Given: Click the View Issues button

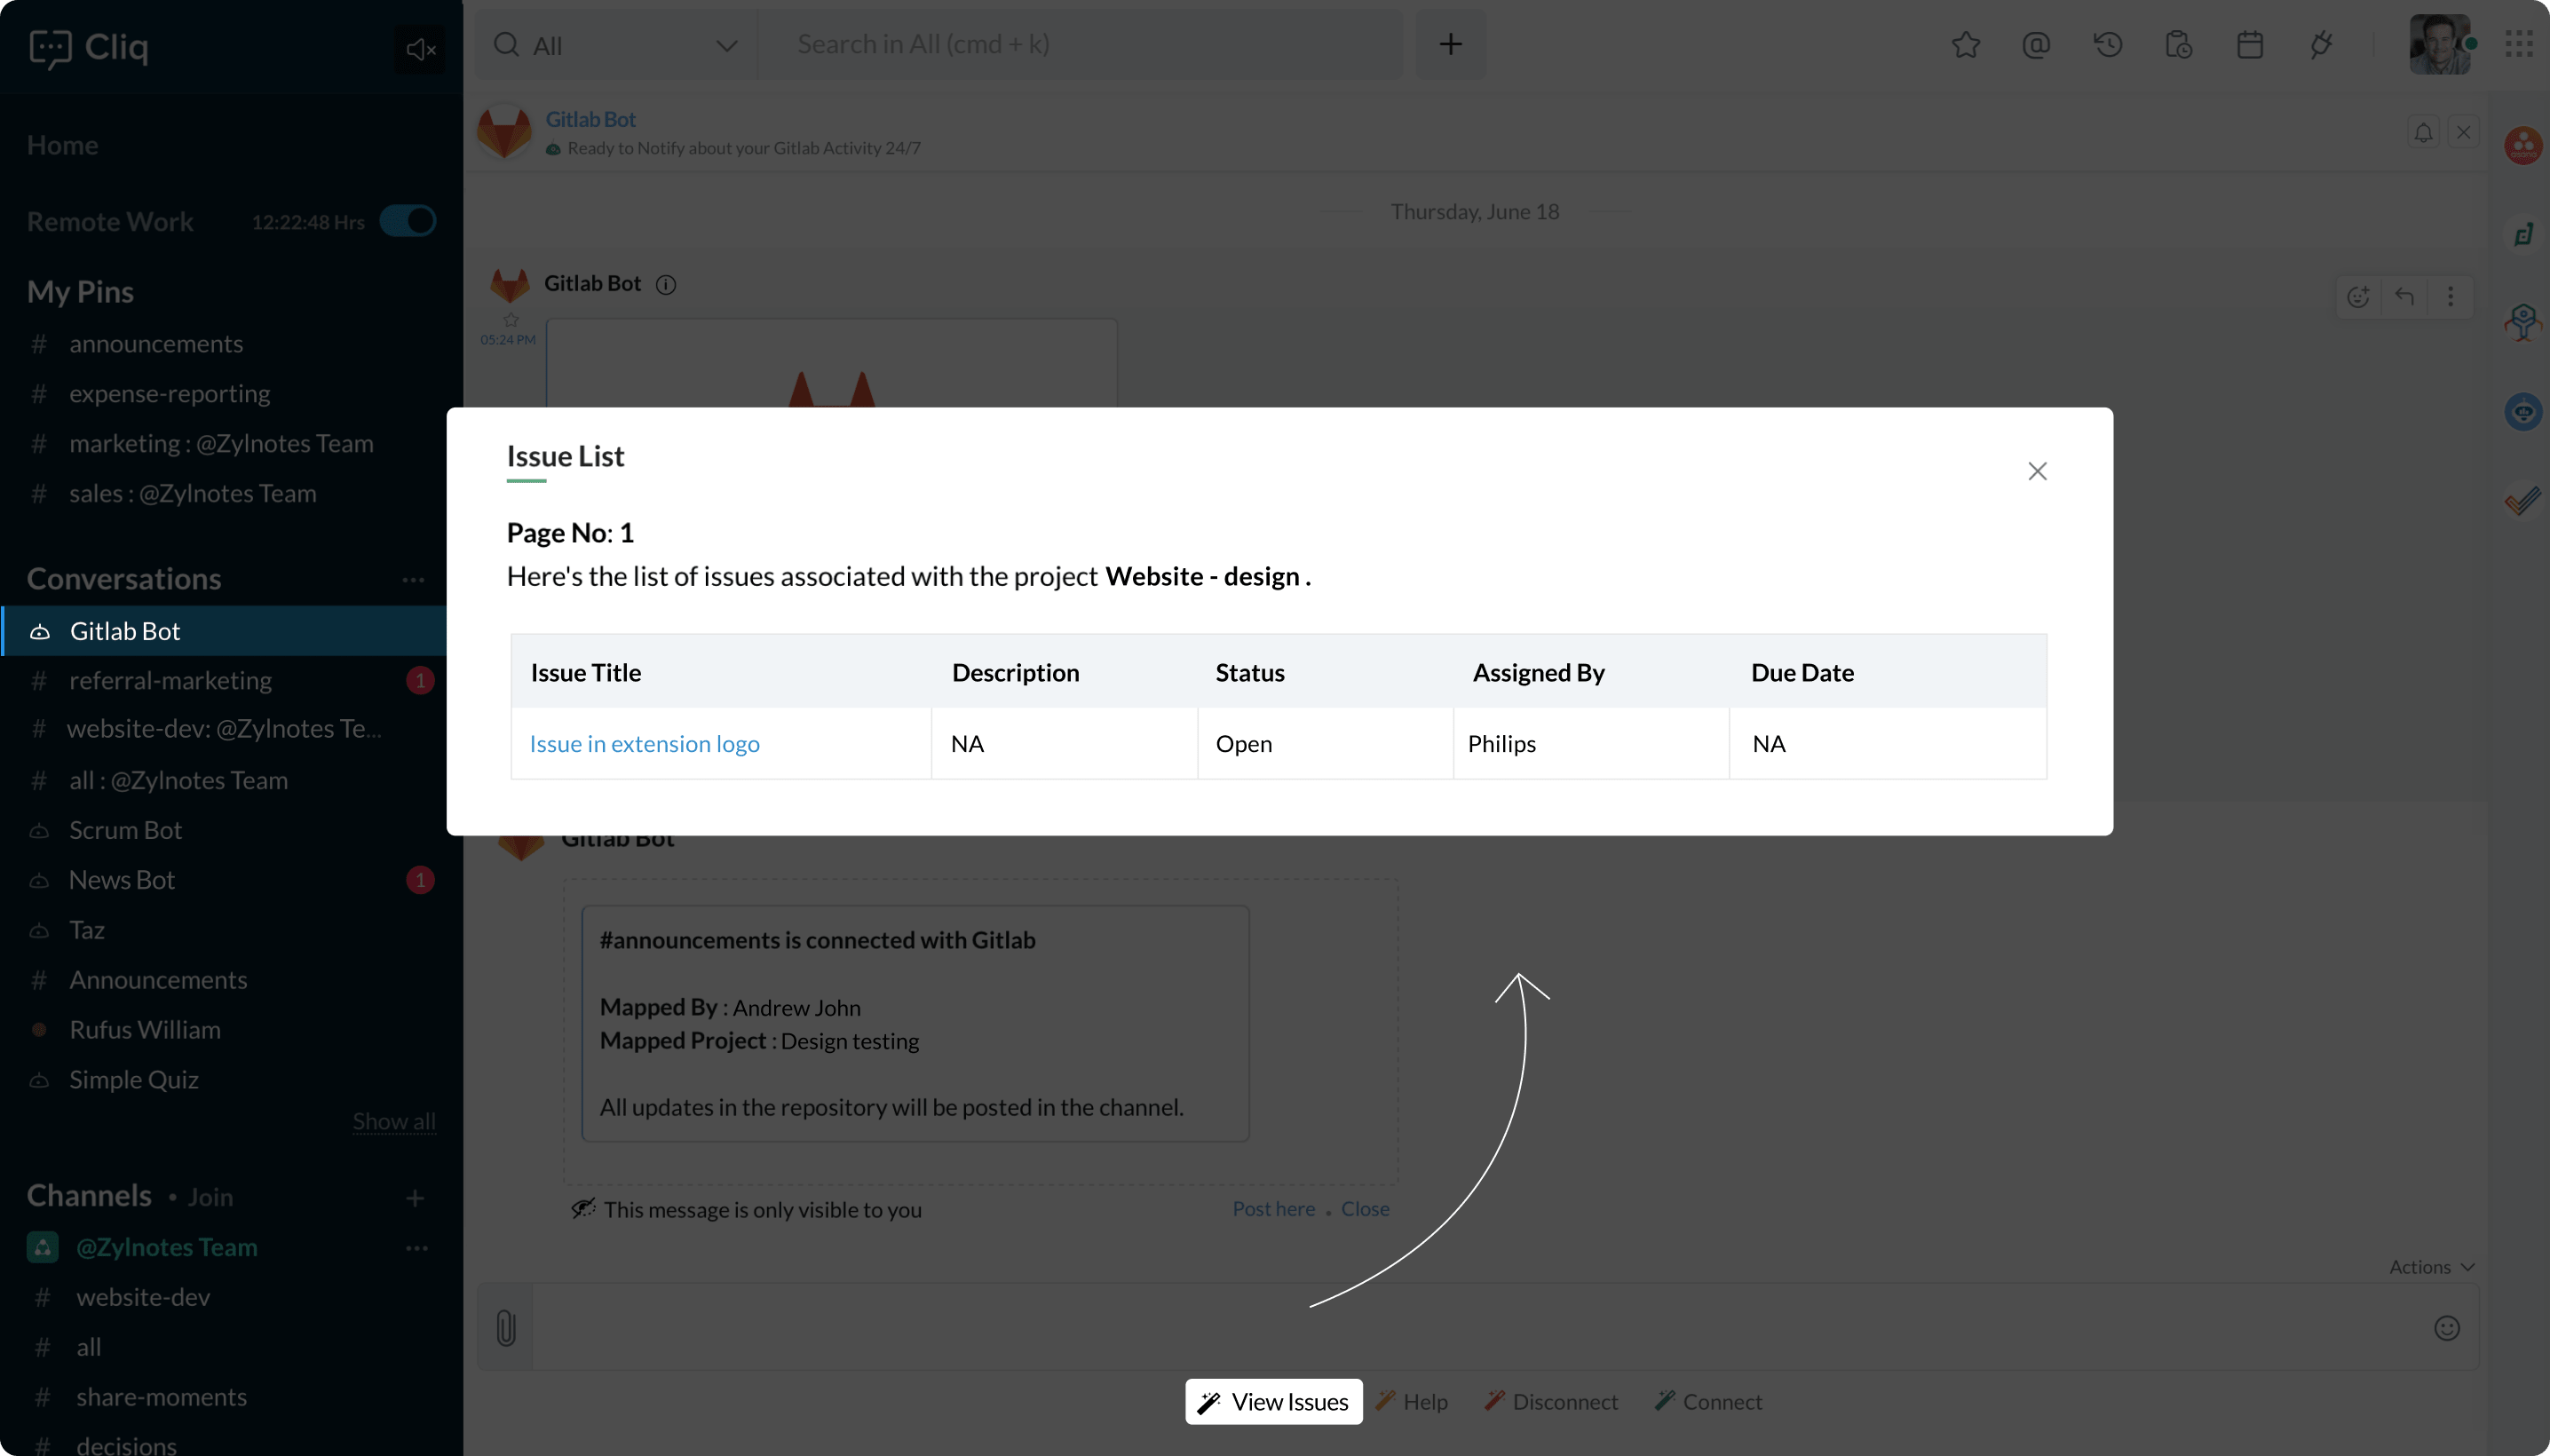Looking at the screenshot, I should pos(1273,1402).
